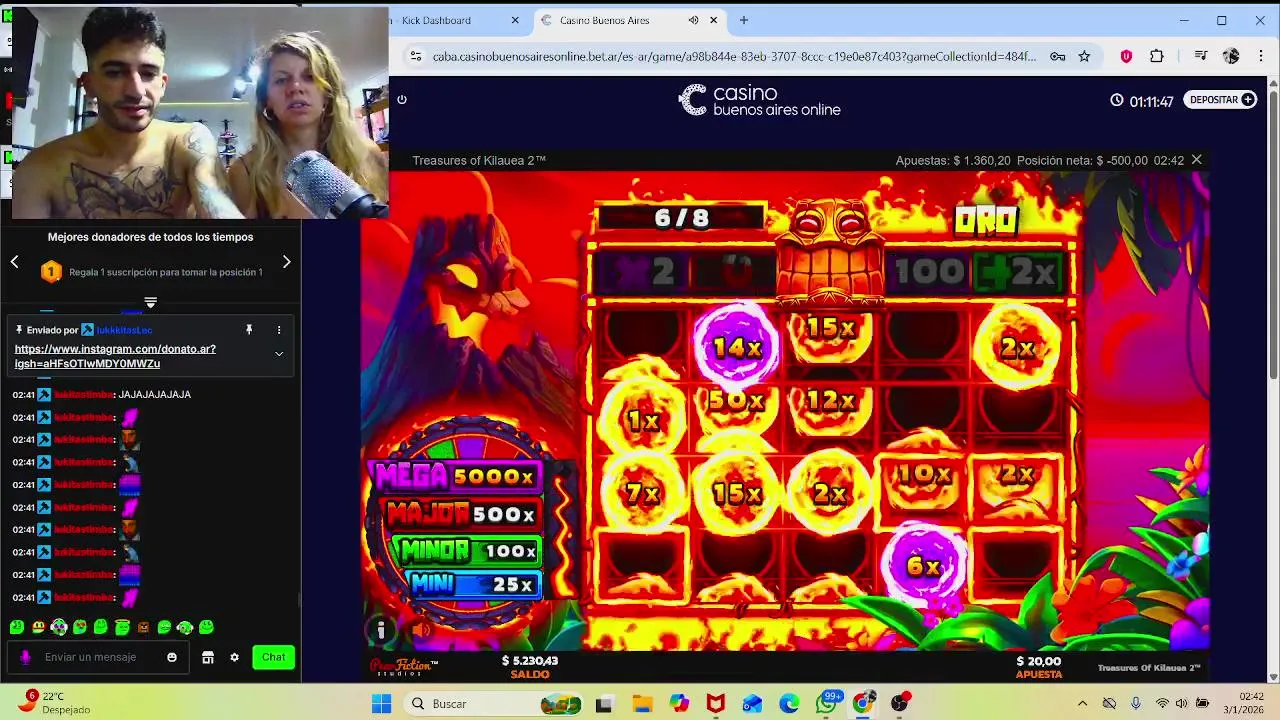Screen dimensions: 1280x720
Task: Open Microsoft Edge from the taskbar
Action: [789, 704]
